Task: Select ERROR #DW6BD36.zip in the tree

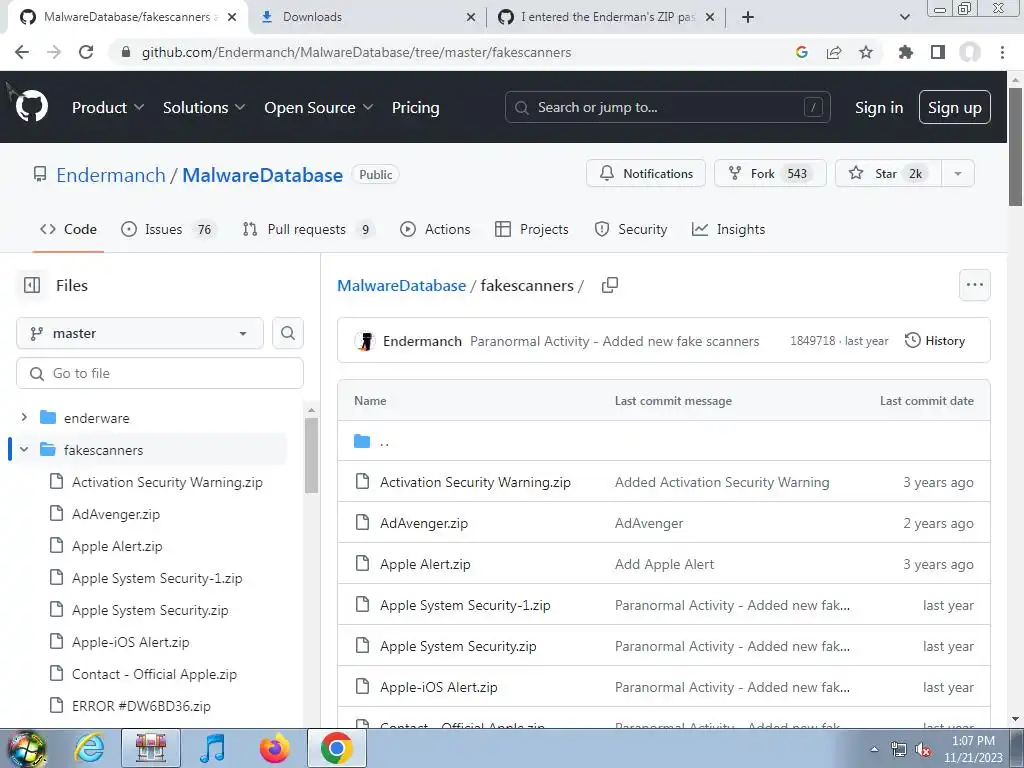Action: pos(141,706)
